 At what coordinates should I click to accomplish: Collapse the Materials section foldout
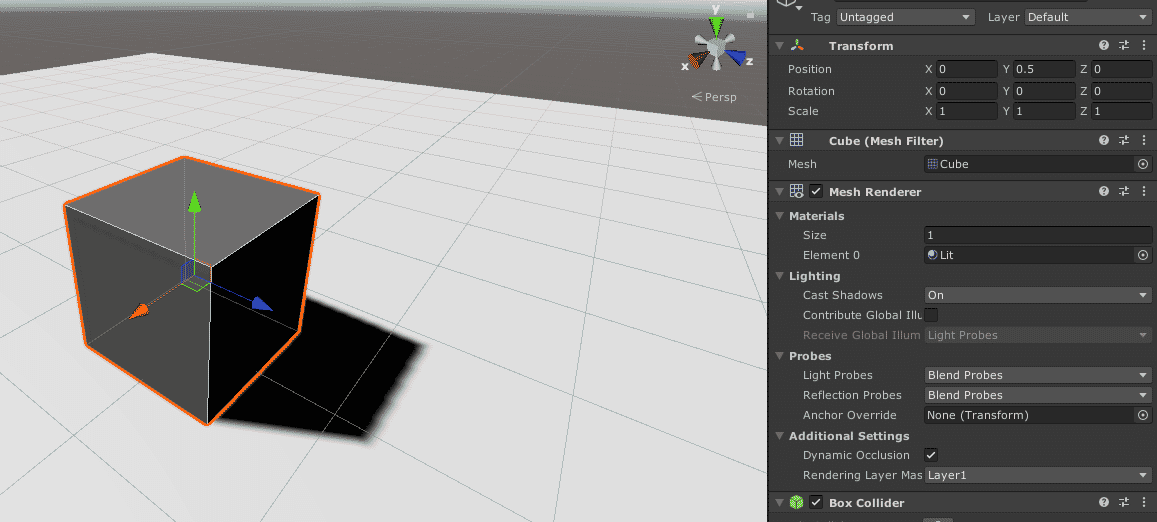tap(780, 216)
